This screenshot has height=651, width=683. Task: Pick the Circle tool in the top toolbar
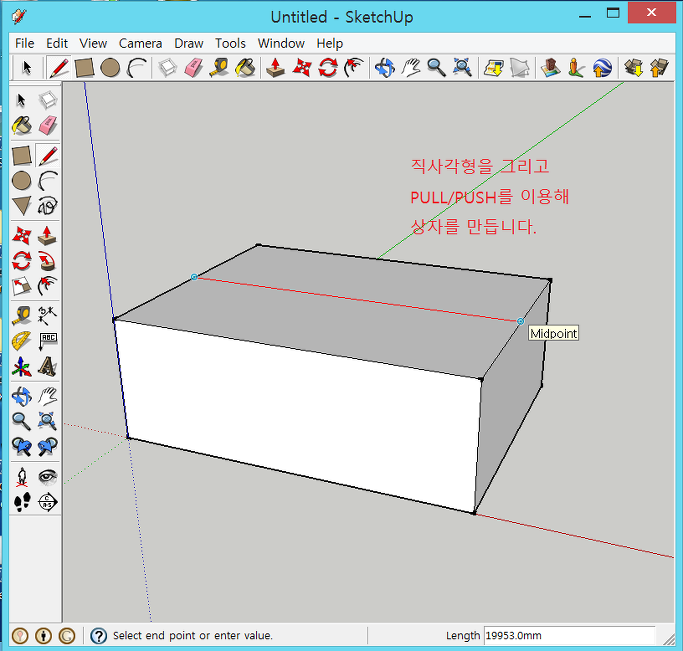click(110, 68)
